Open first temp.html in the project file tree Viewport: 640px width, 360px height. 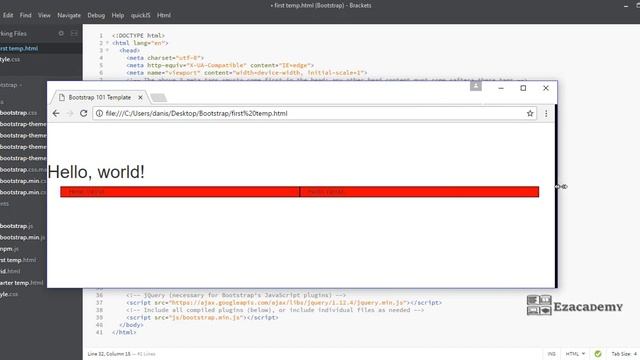[x=18, y=260]
